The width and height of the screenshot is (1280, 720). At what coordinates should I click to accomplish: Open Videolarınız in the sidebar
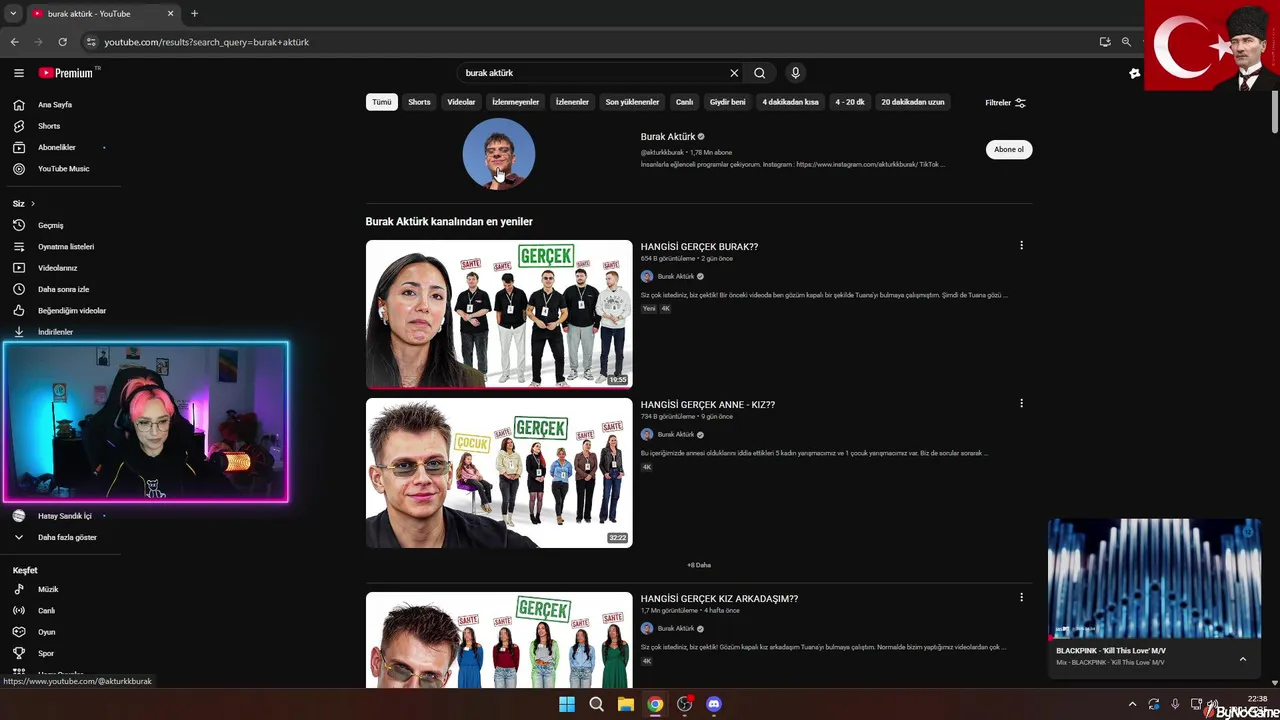pos(57,268)
